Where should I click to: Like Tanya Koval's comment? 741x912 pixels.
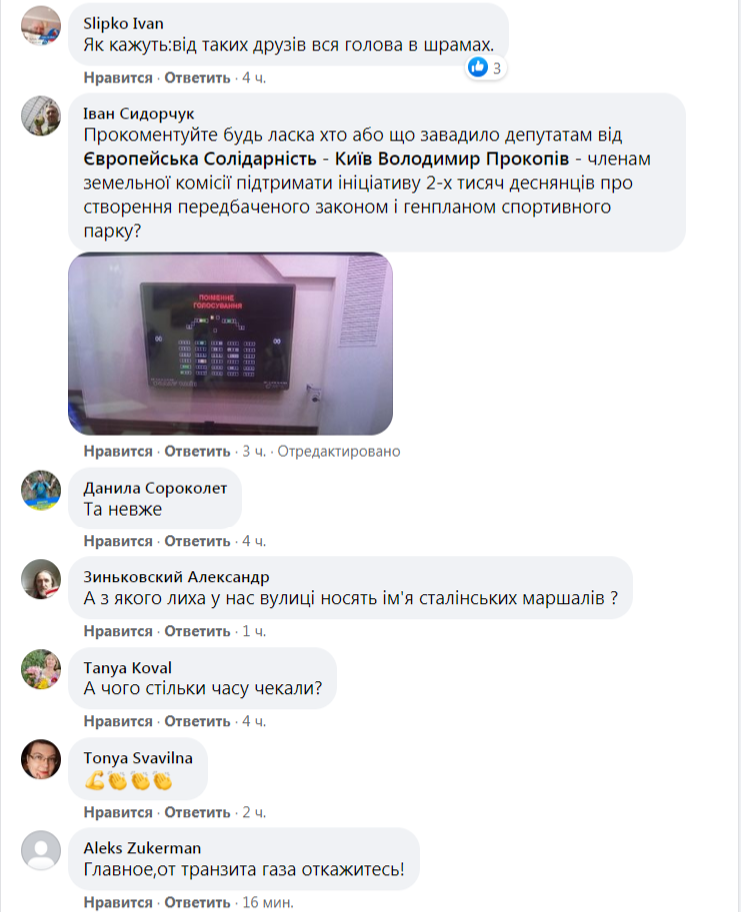click(x=118, y=721)
